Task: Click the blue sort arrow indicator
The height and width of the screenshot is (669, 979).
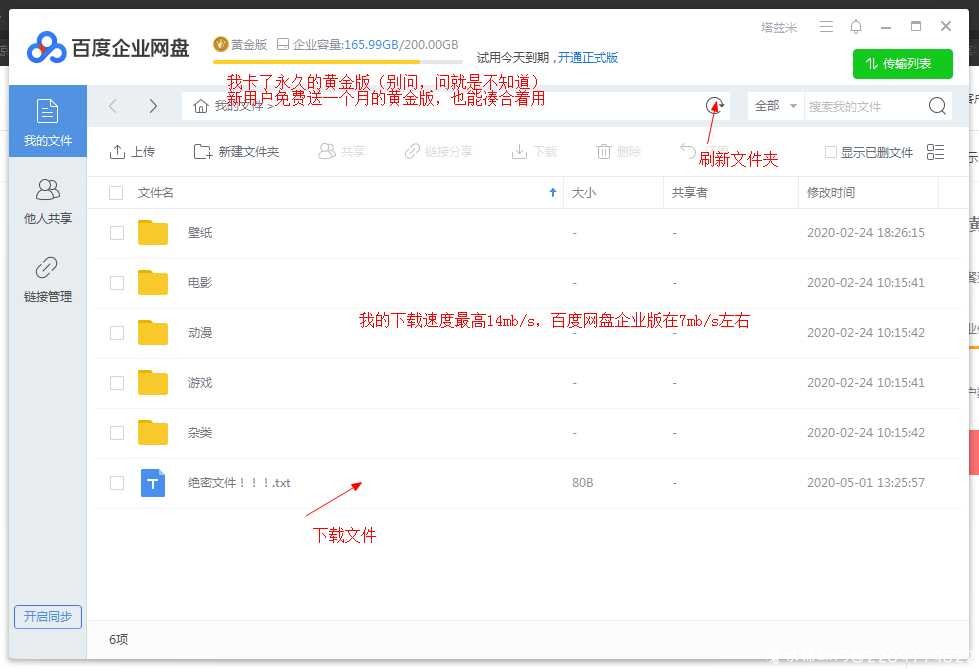Action: pos(553,192)
